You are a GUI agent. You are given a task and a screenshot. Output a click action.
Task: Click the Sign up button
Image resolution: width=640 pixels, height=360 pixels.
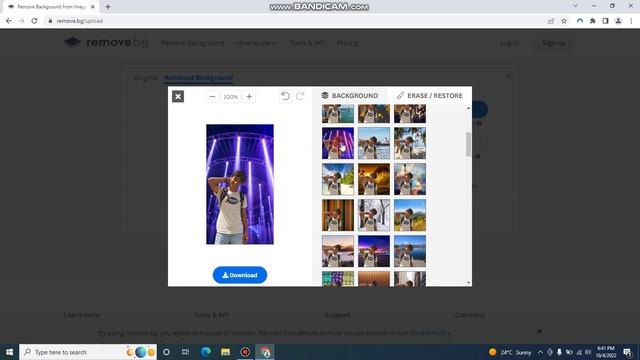[x=553, y=43]
